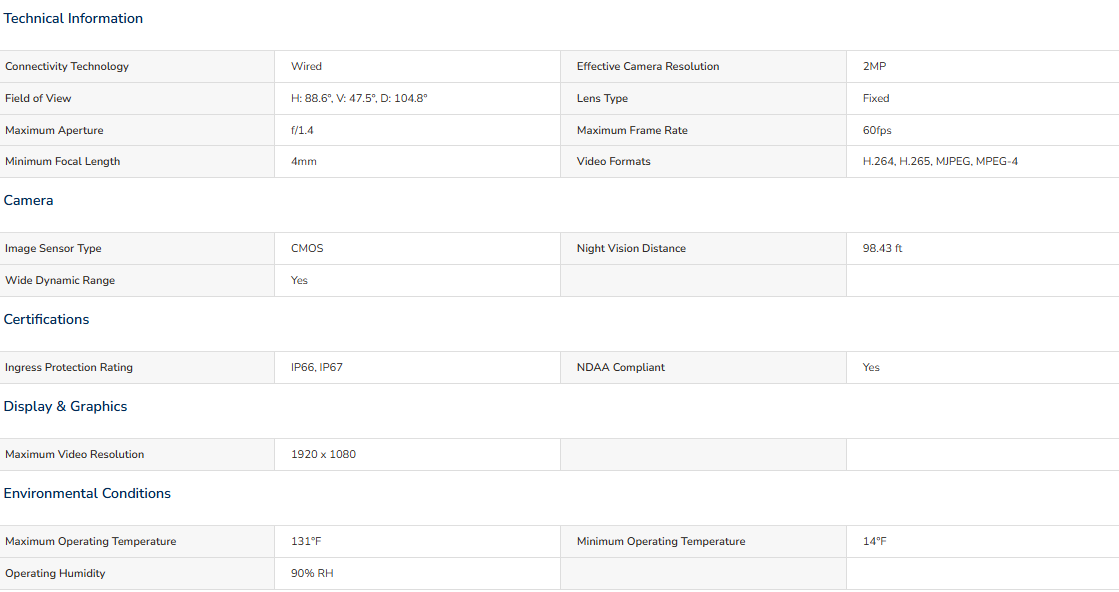The height and width of the screenshot is (592, 1119).
Task: Click the Technical Information heading
Action: point(73,19)
